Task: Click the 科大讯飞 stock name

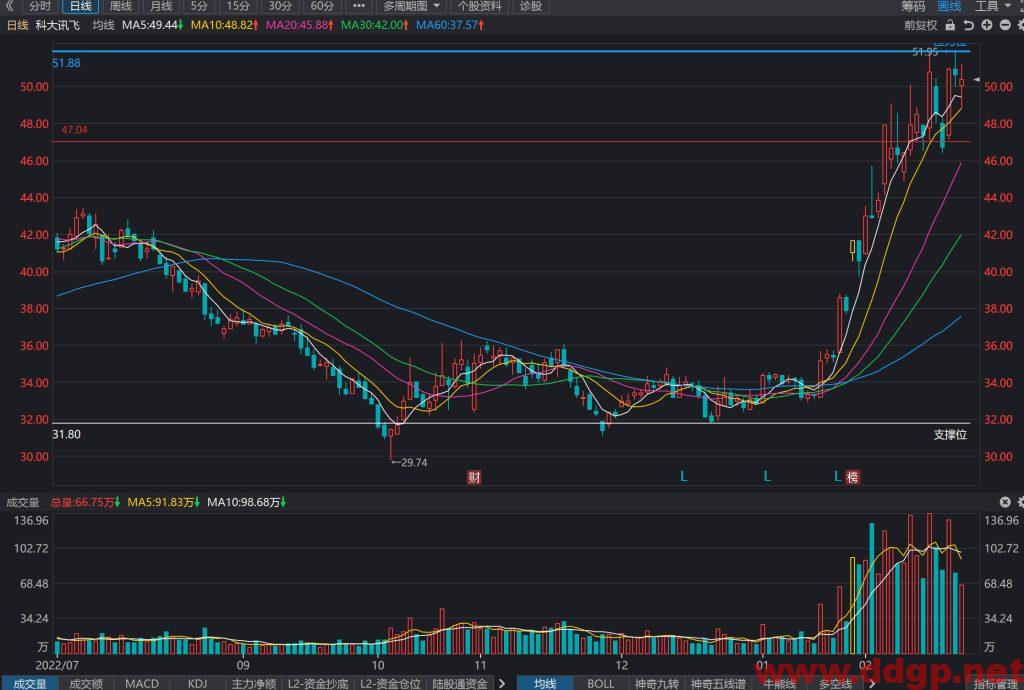Action: click(x=57, y=25)
